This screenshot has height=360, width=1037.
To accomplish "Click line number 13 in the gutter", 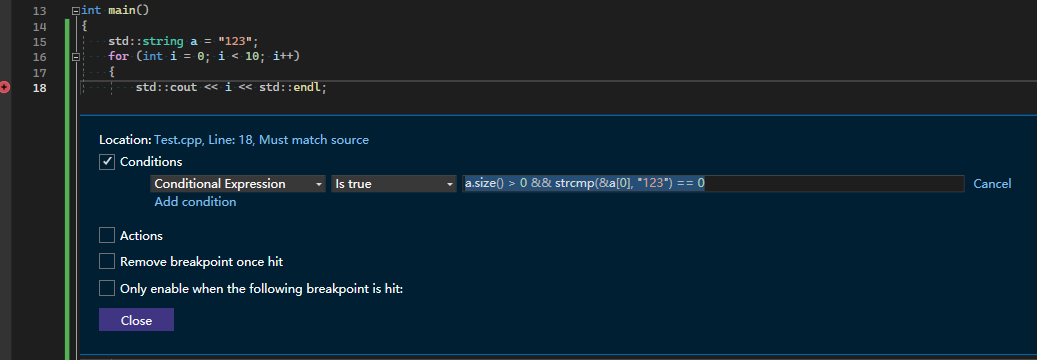I will (40, 11).
